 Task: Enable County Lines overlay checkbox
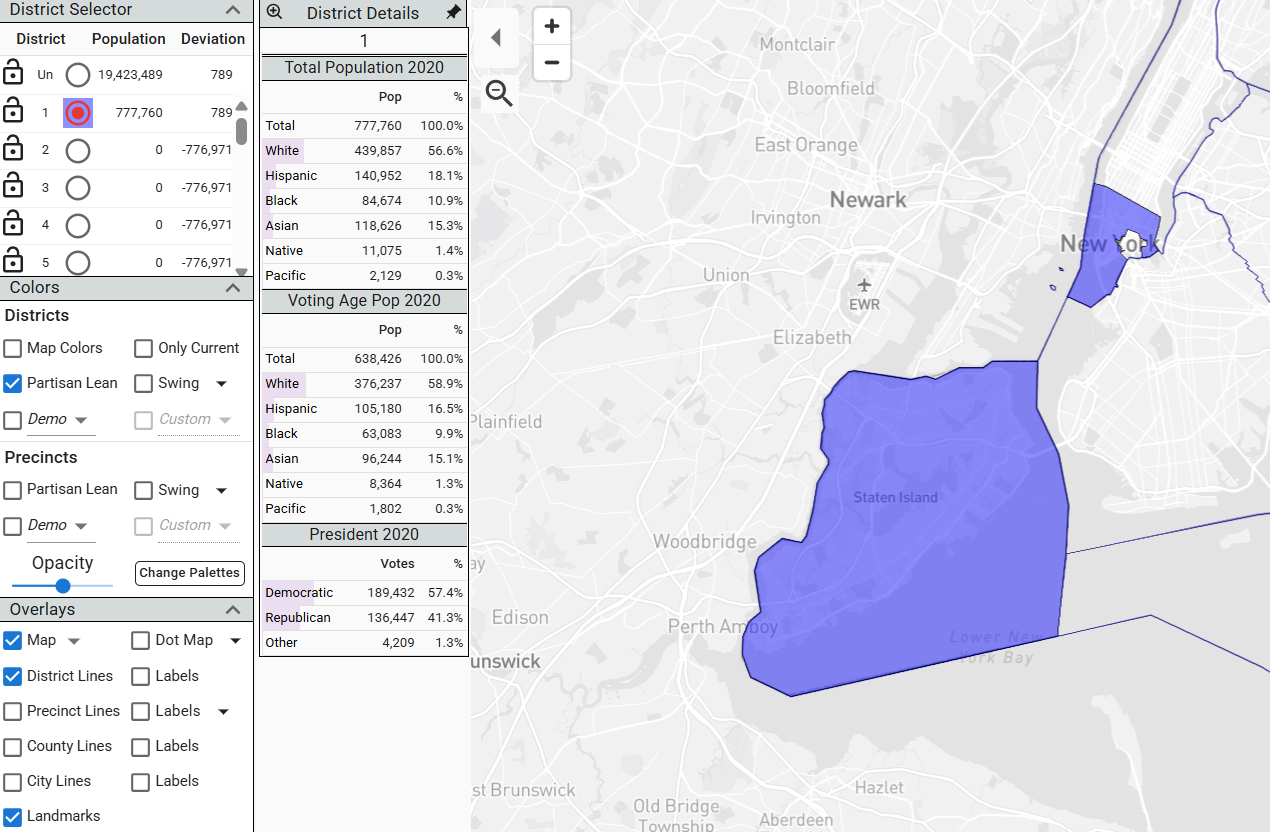[13, 746]
